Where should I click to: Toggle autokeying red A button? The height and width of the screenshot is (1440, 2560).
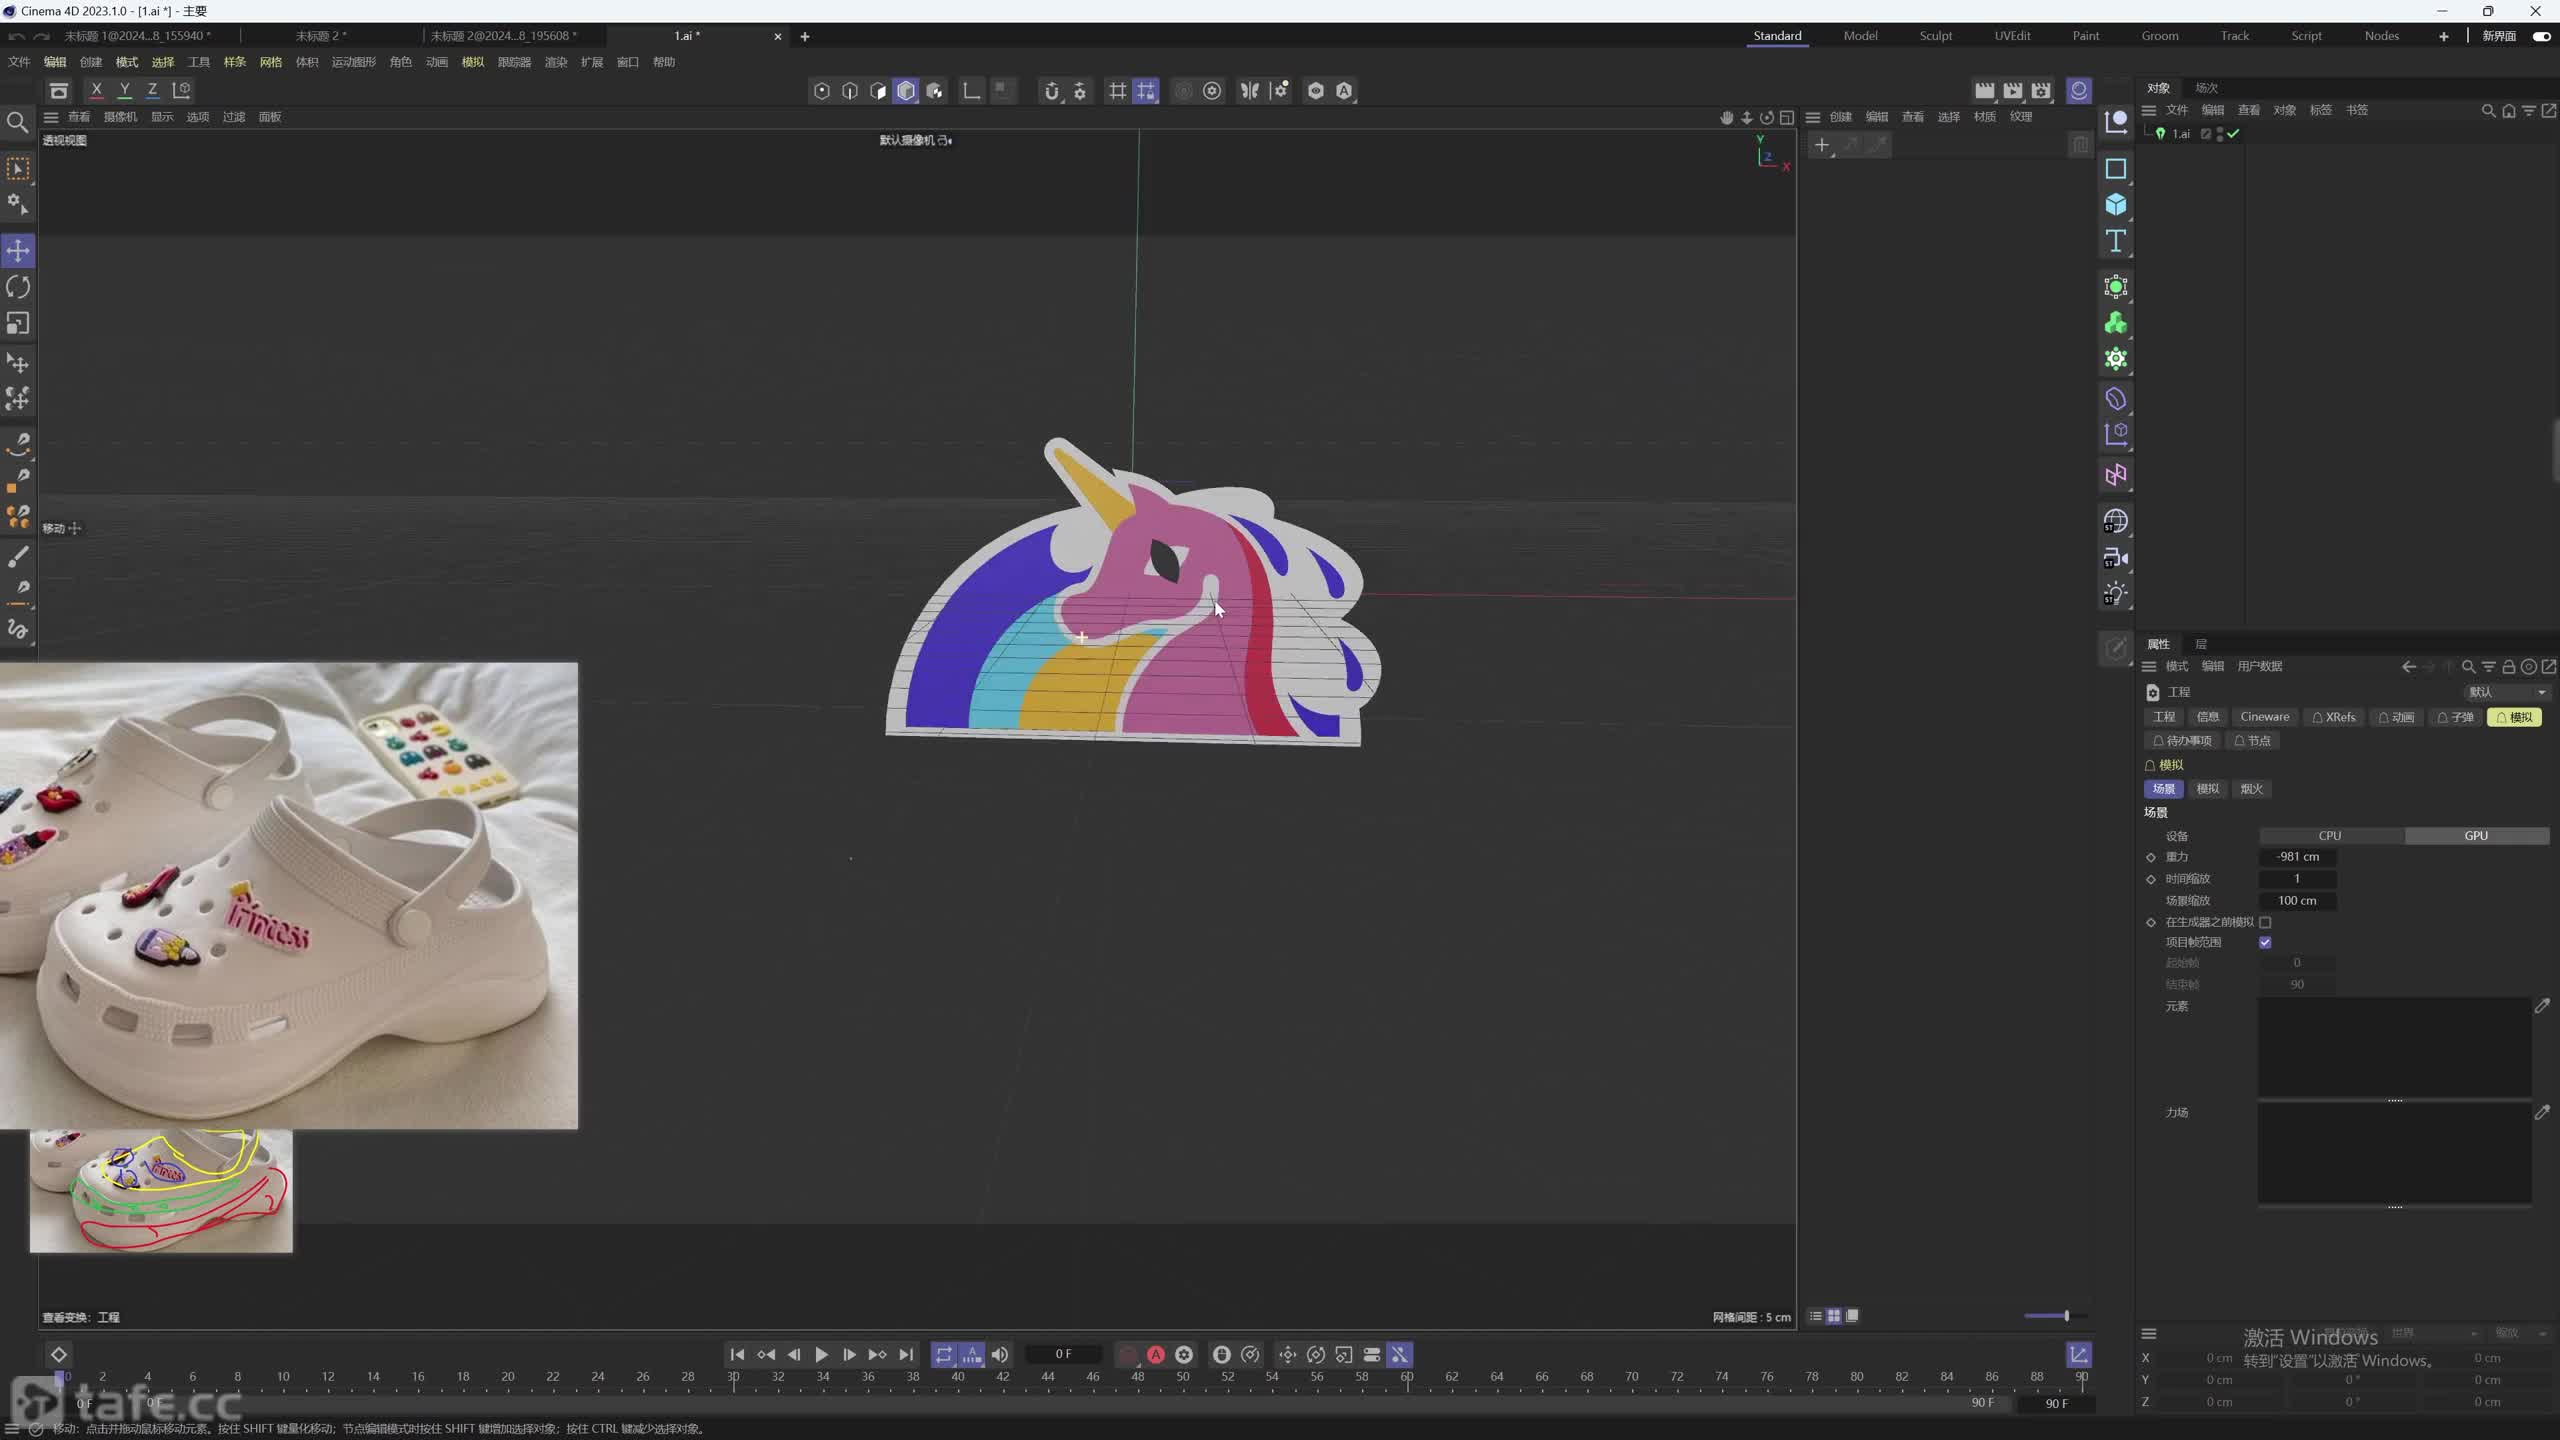tap(1155, 1355)
